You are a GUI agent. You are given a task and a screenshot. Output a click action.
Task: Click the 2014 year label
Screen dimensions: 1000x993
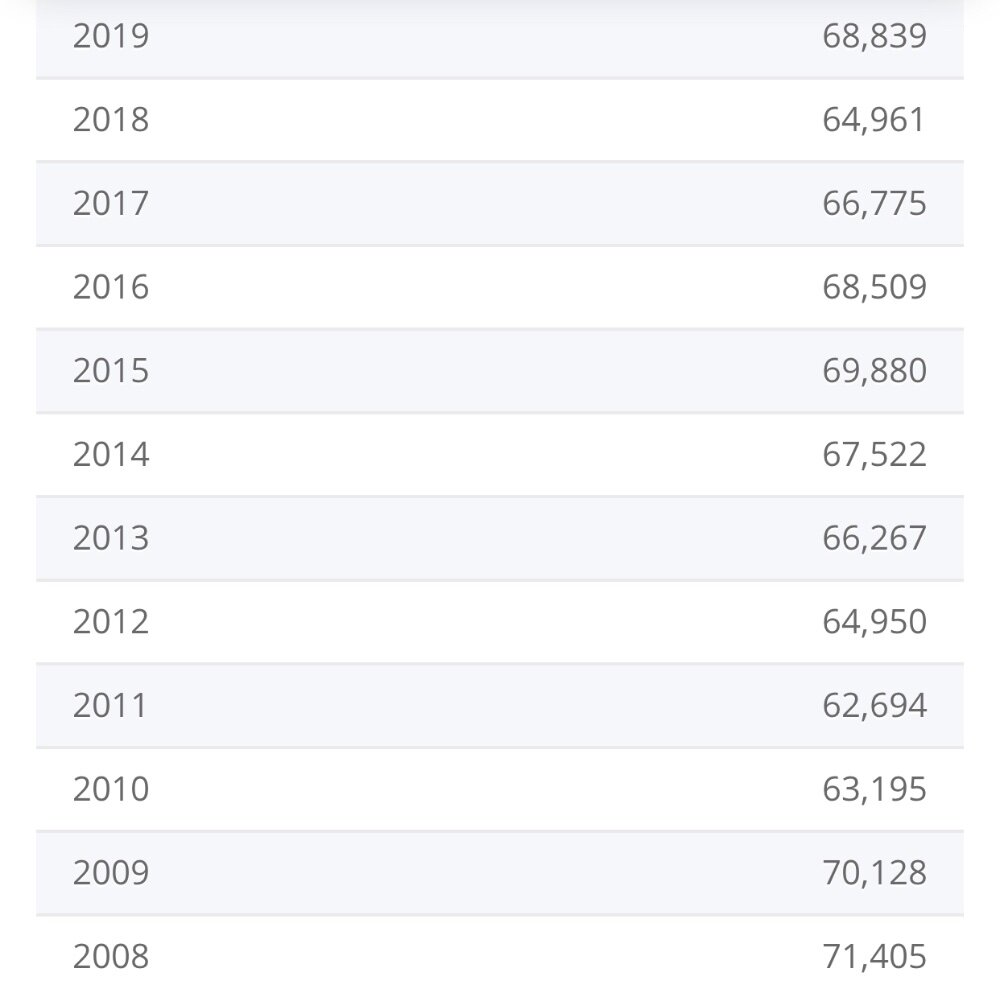[x=111, y=455]
